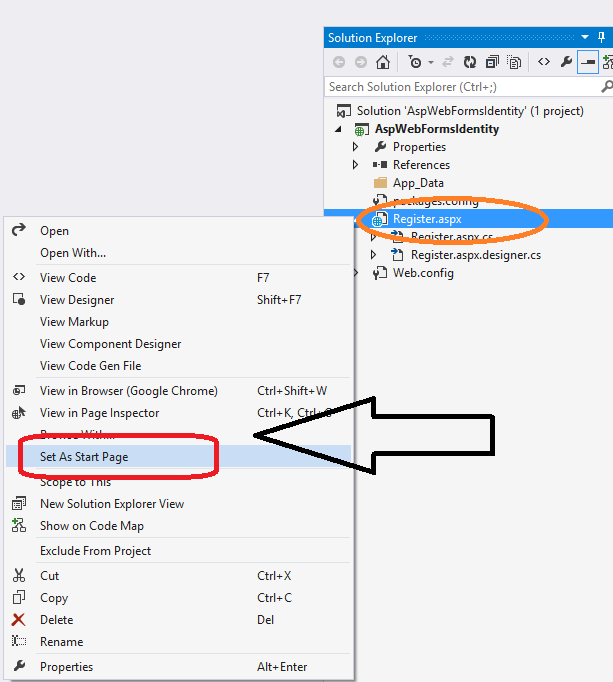
Task: Click the scissors Cut icon
Action: pyautogui.click(x=19, y=575)
